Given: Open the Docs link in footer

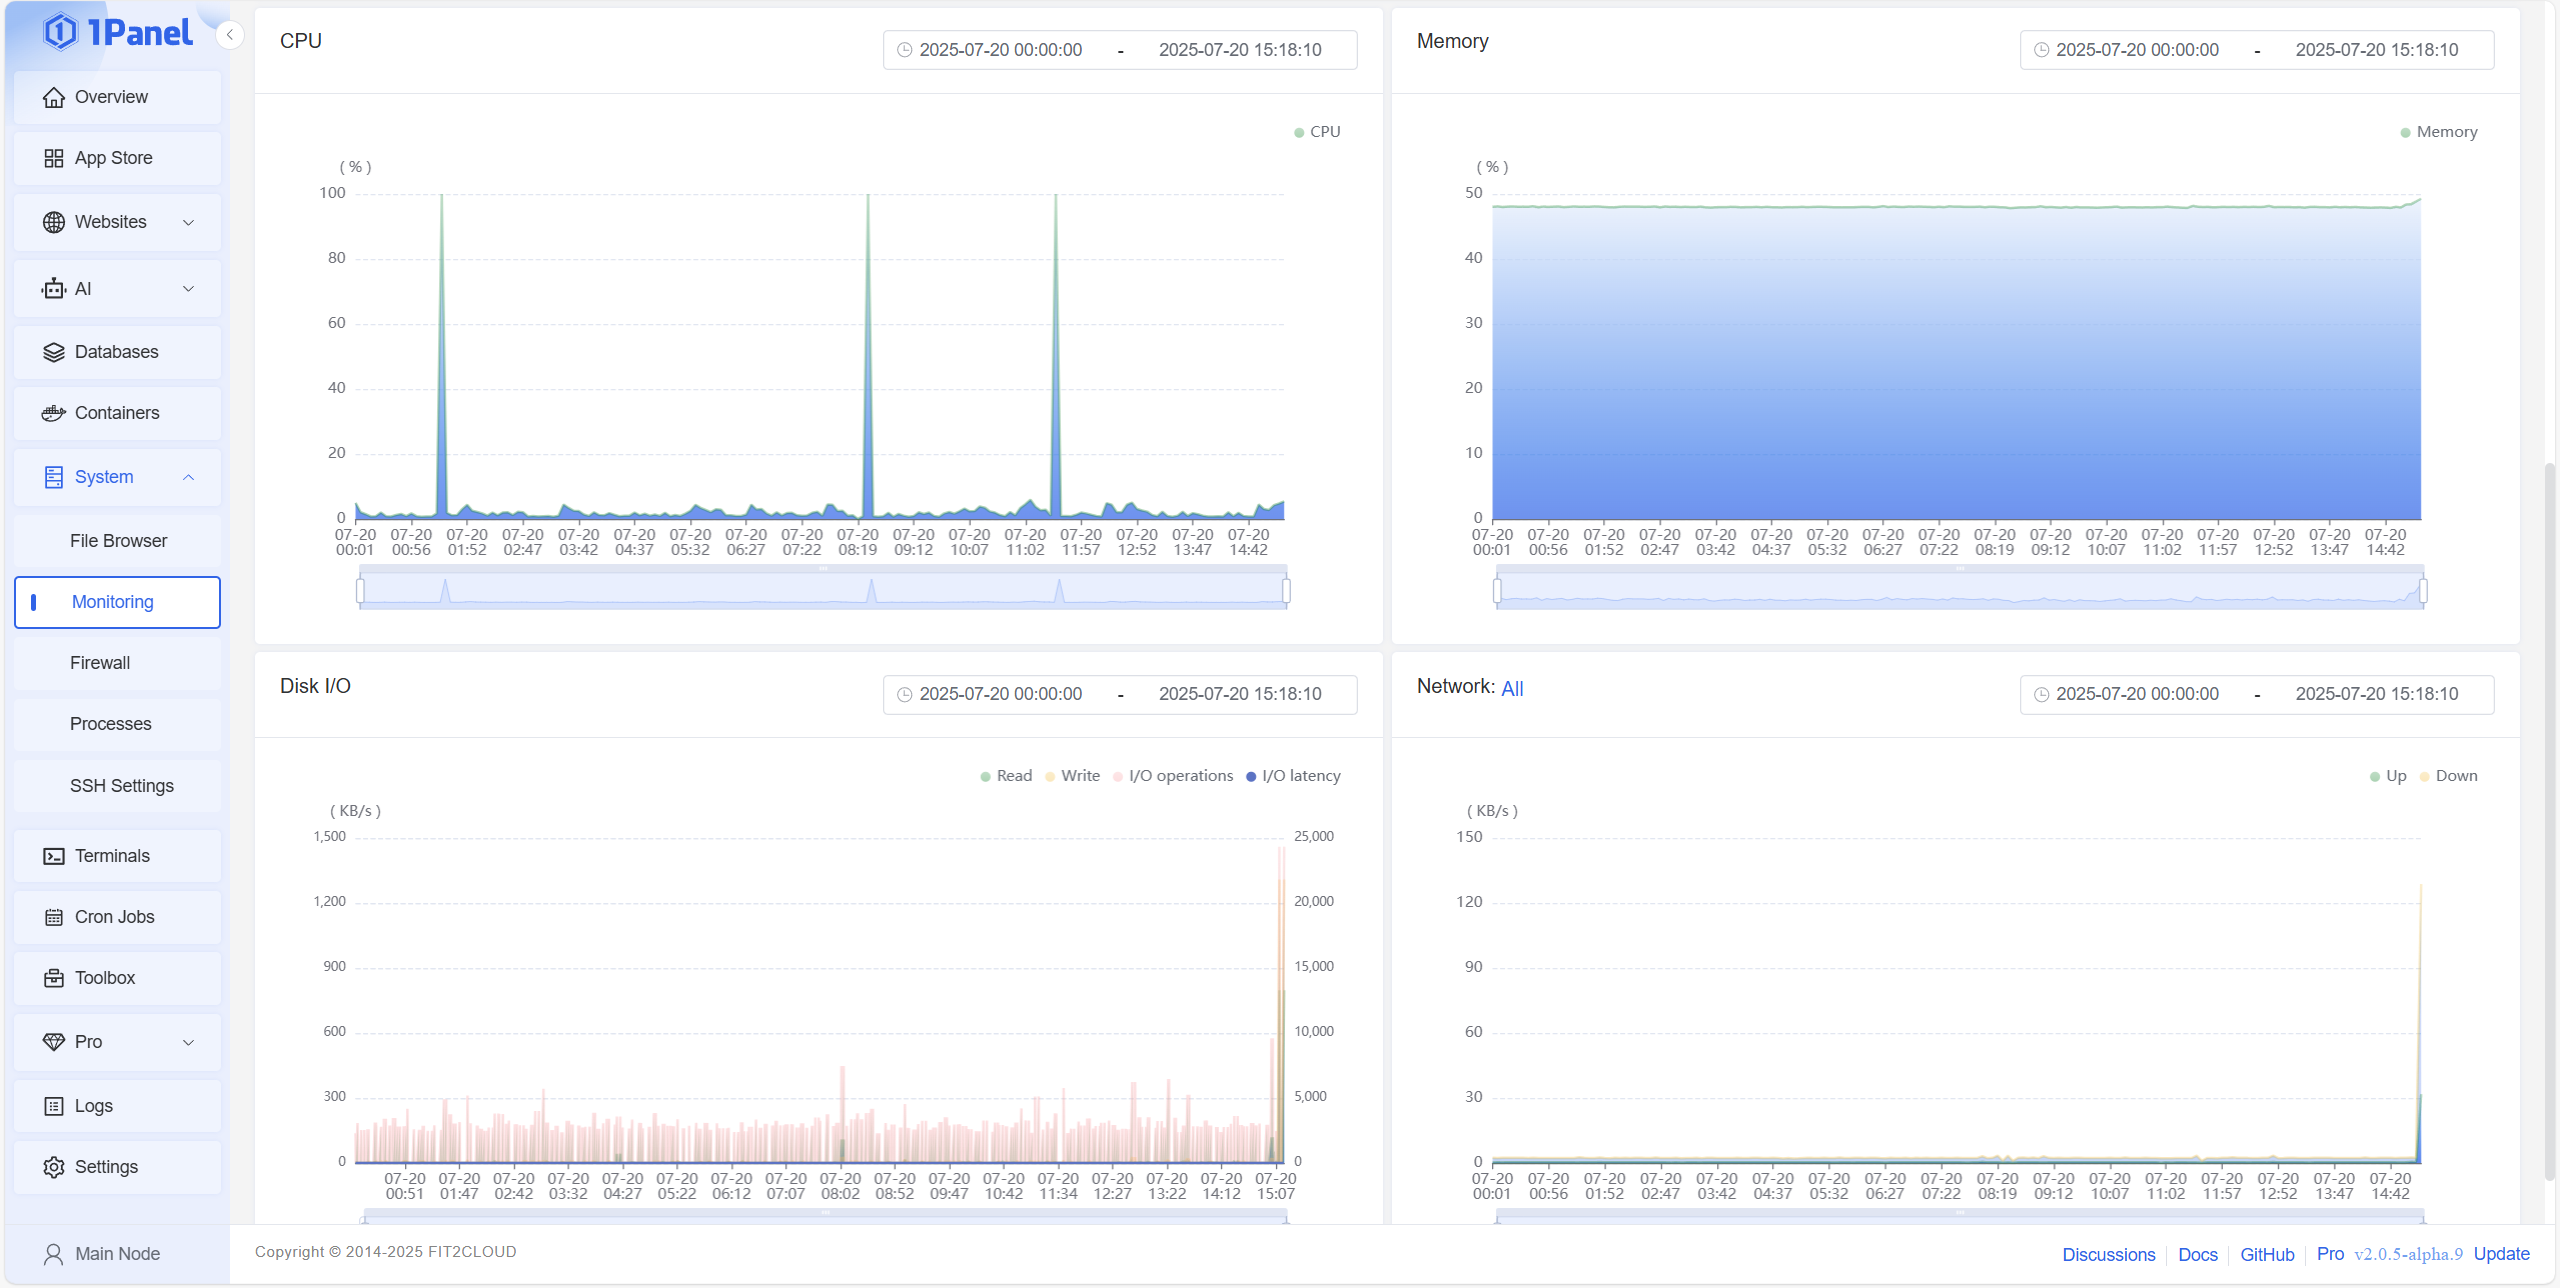Looking at the screenshot, I should click(2197, 1254).
